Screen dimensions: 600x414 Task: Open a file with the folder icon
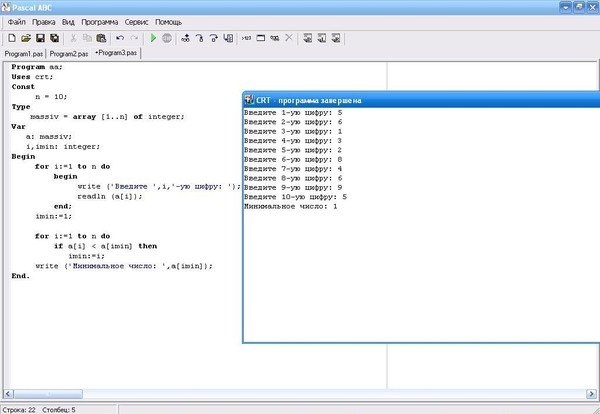coord(26,38)
